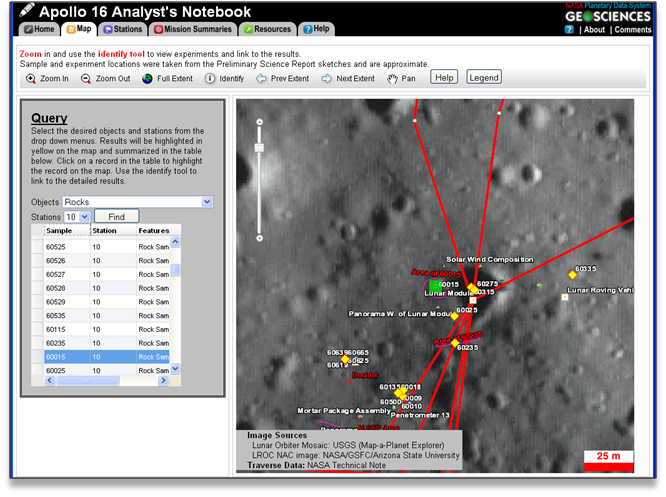Click the red Boulder label on map
Image resolution: width=666 pixels, height=497 pixels.
(x=365, y=375)
